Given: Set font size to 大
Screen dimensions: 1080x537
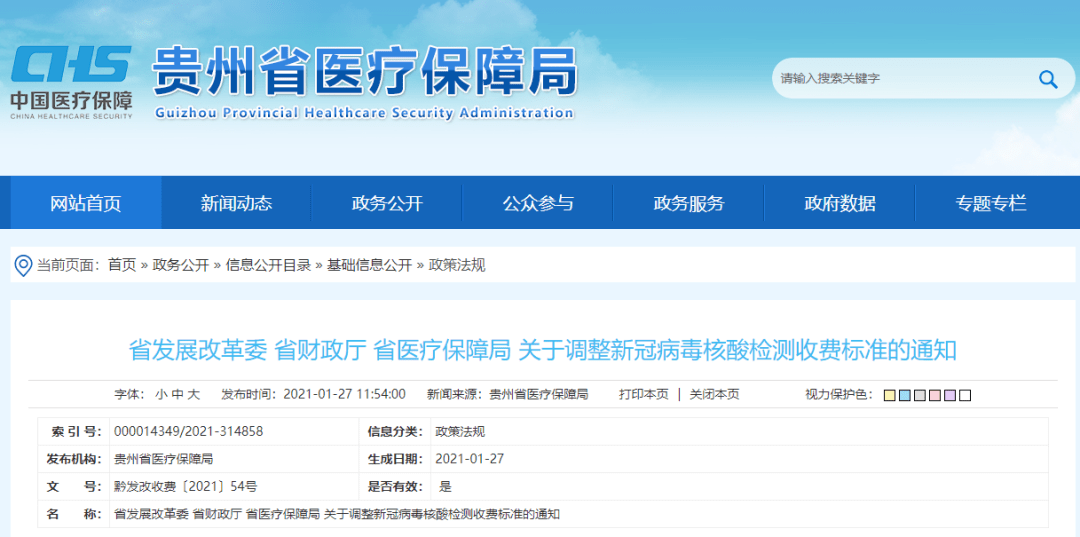Looking at the screenshot, I should point(194,394).
